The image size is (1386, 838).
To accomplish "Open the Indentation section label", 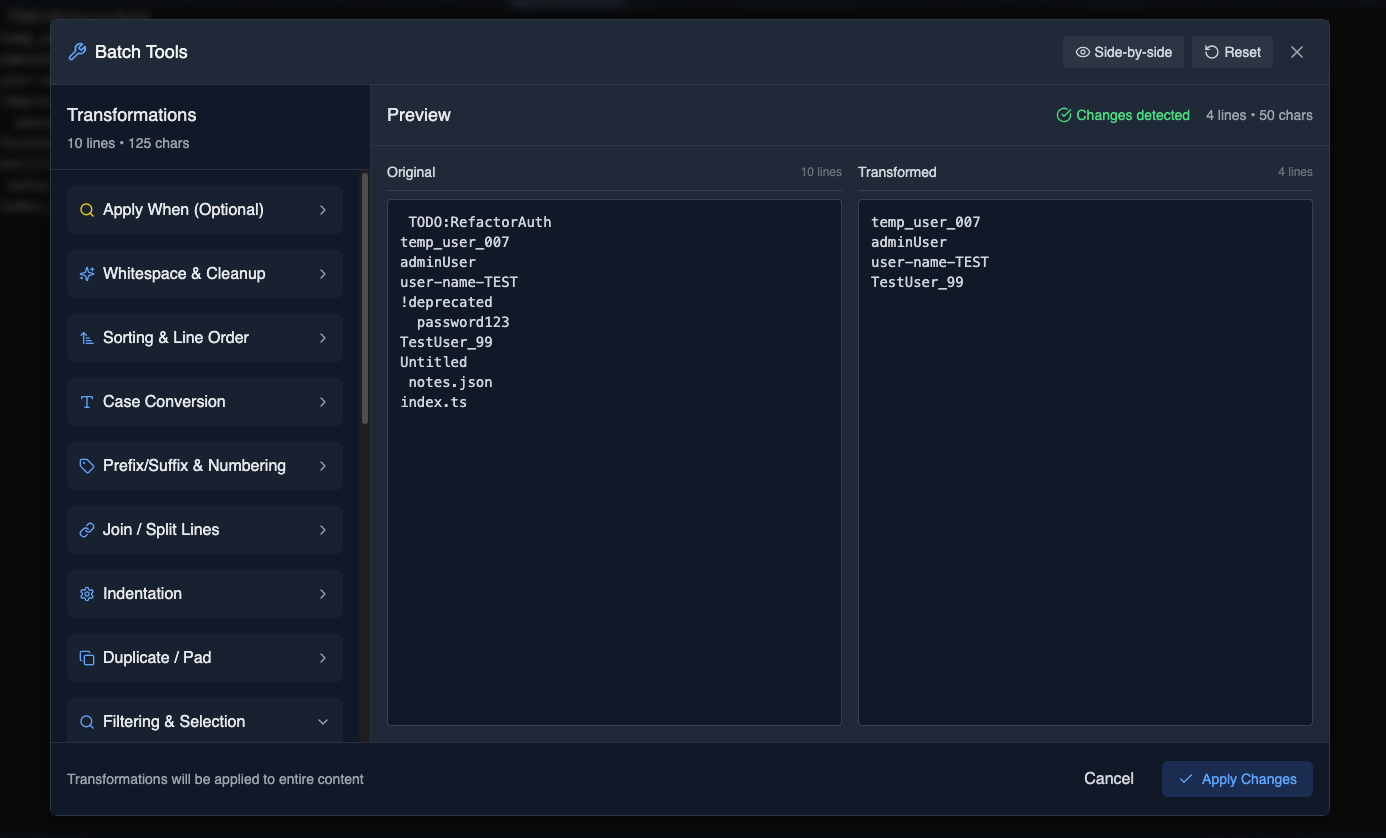I will [142, 594].
